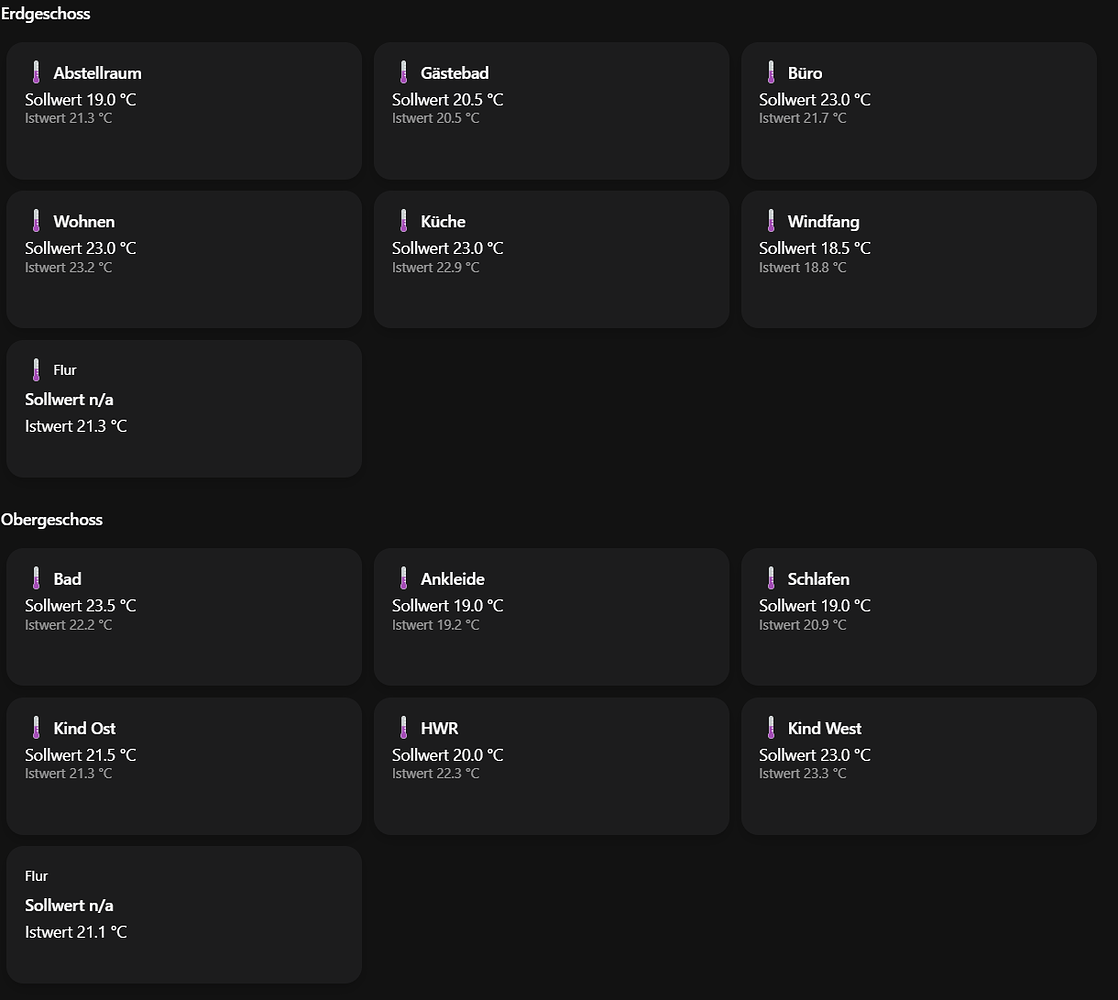Click the Kind Ost thermometer icon
Image resolution: width=1118 pixels, height=1000 pixels.
pyautogui.click(x=36, y=728)
